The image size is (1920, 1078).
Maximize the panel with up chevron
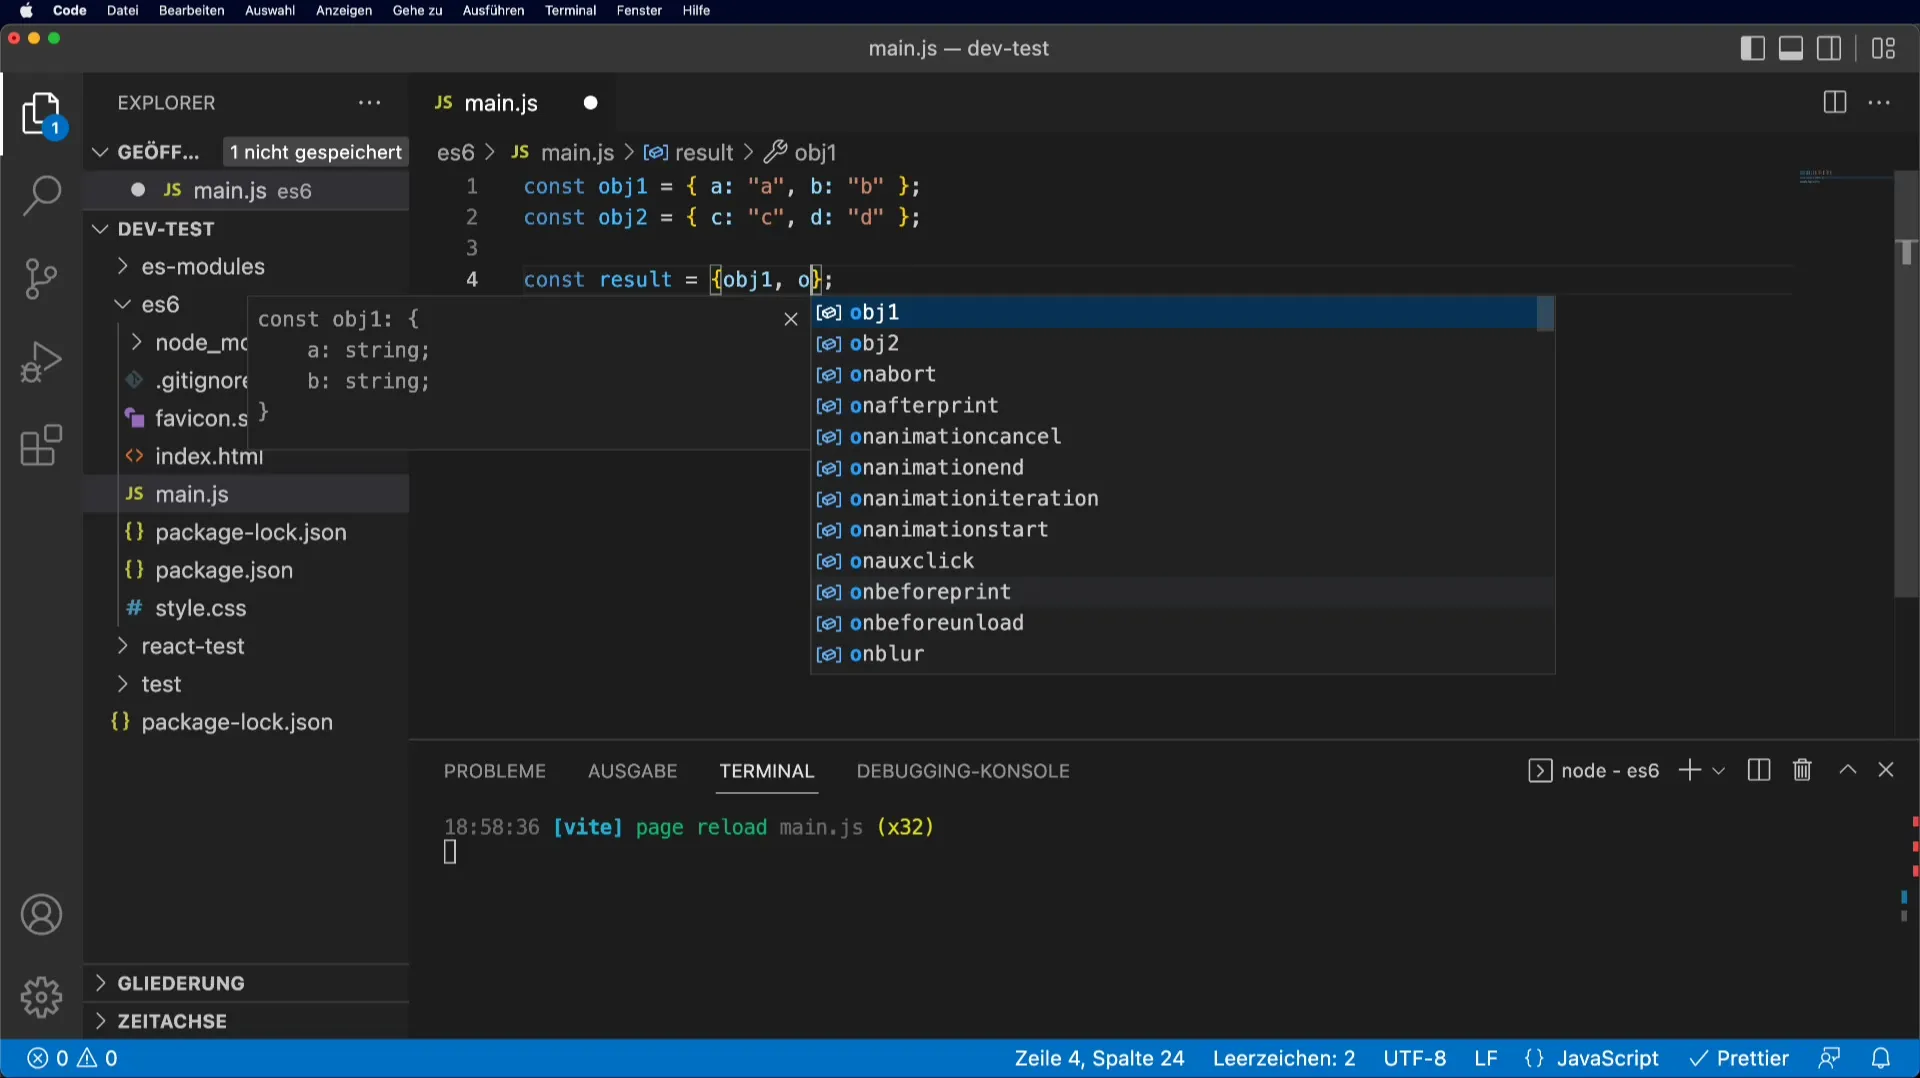pos(1848,770)
